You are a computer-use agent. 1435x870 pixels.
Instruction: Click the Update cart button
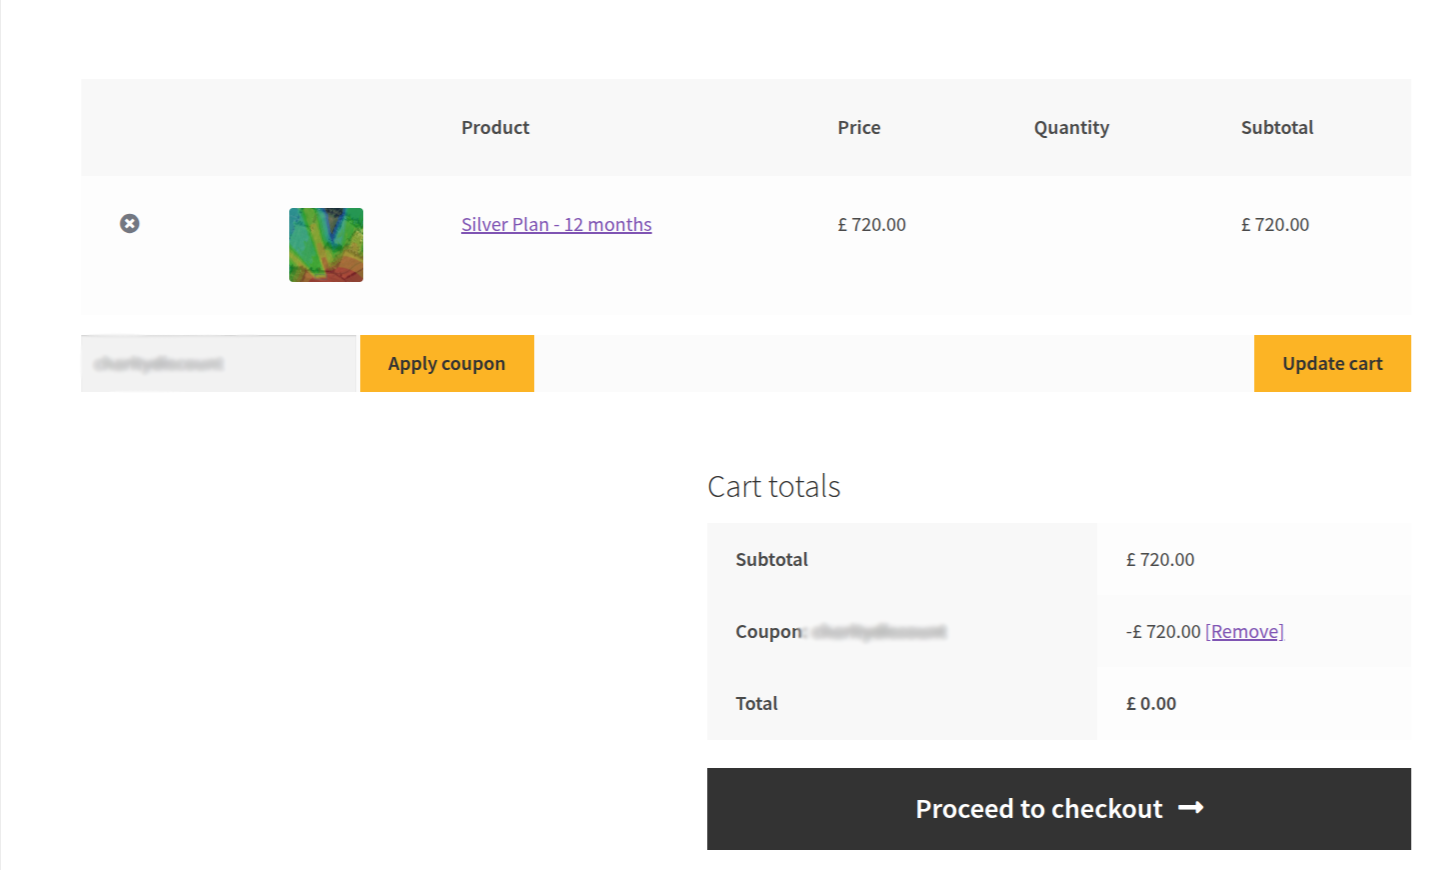(x=1332, y=364)
